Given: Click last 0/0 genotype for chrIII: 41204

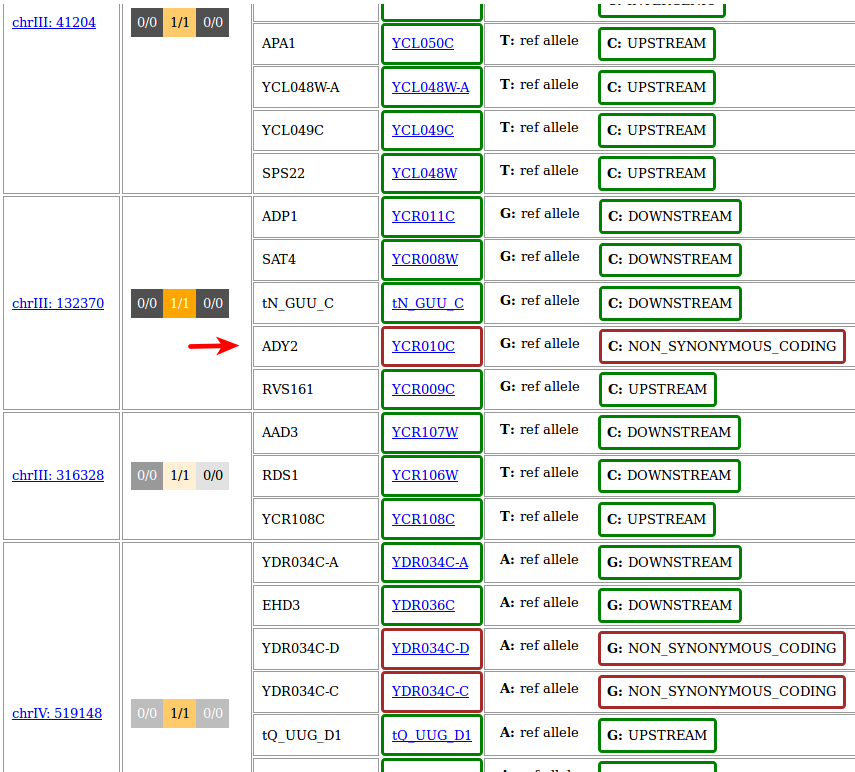Looking at the screenshot, I should click(213, 22).
